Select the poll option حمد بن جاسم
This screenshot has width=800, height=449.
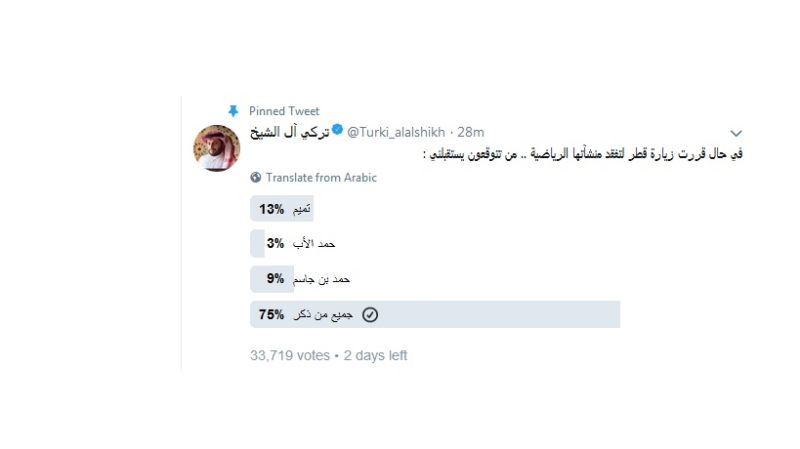coord(435,279)
